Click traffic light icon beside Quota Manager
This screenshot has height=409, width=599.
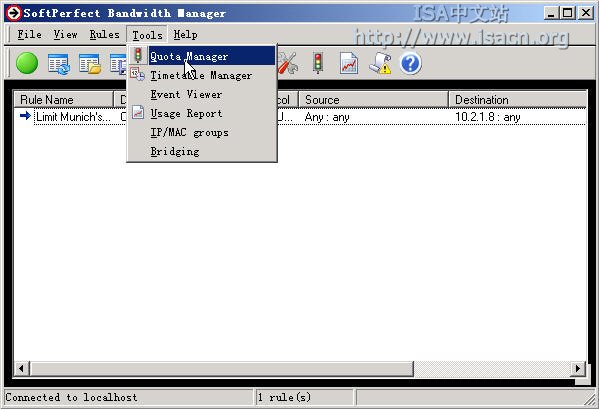click(x=138, y=55)
